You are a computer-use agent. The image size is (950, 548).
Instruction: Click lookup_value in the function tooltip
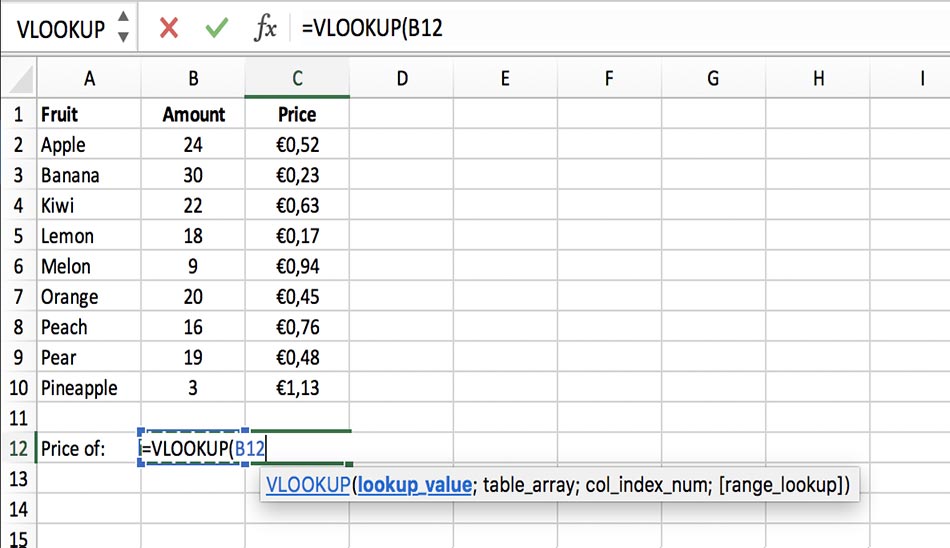pos(414,484)
